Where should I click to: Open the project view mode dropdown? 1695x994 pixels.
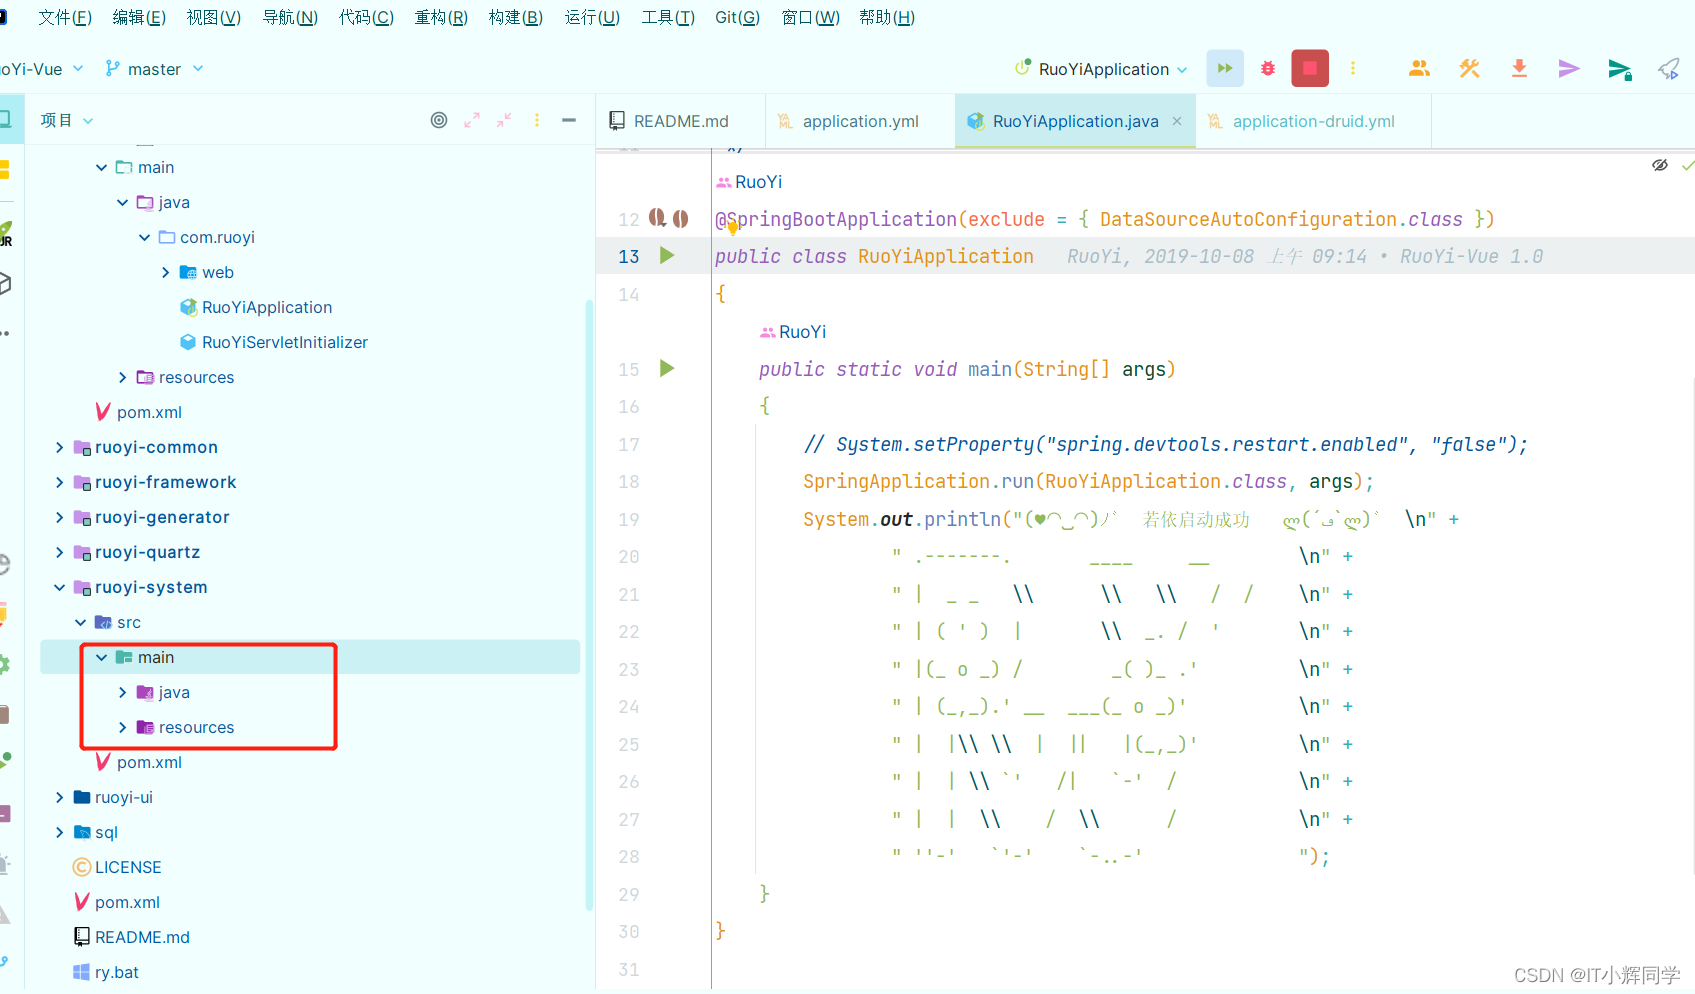pyautogui.click(x=66, y=120)
